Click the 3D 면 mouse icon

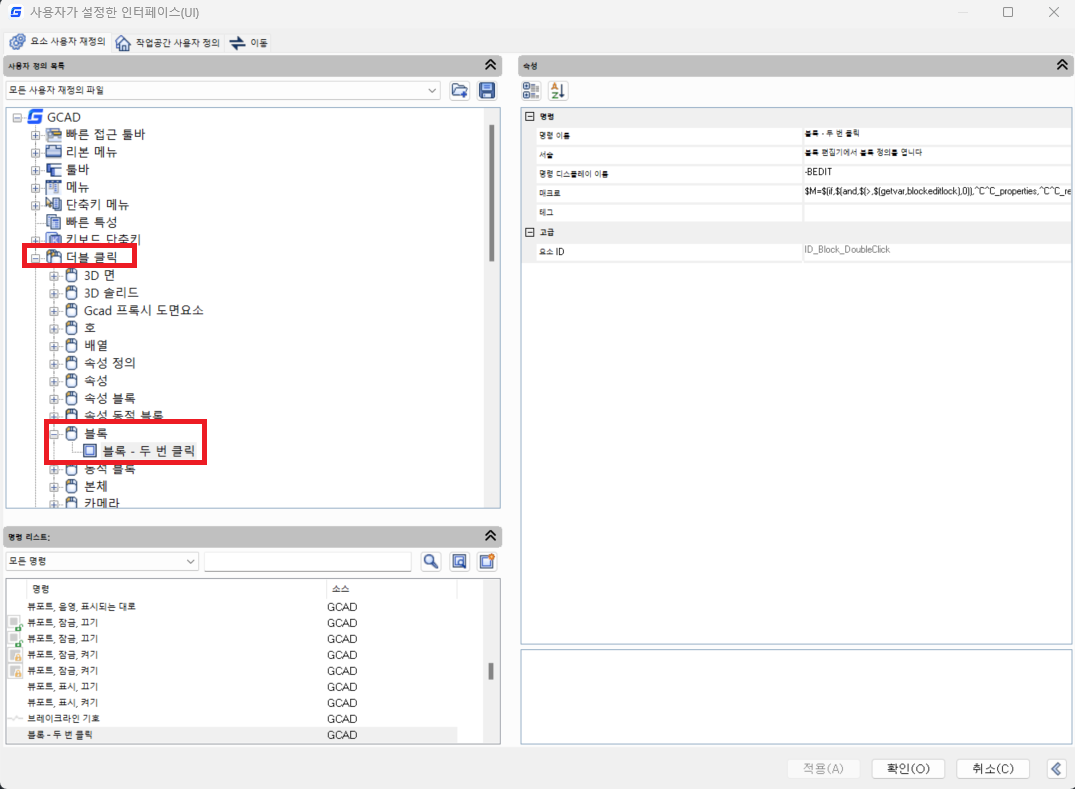[71, 276]
